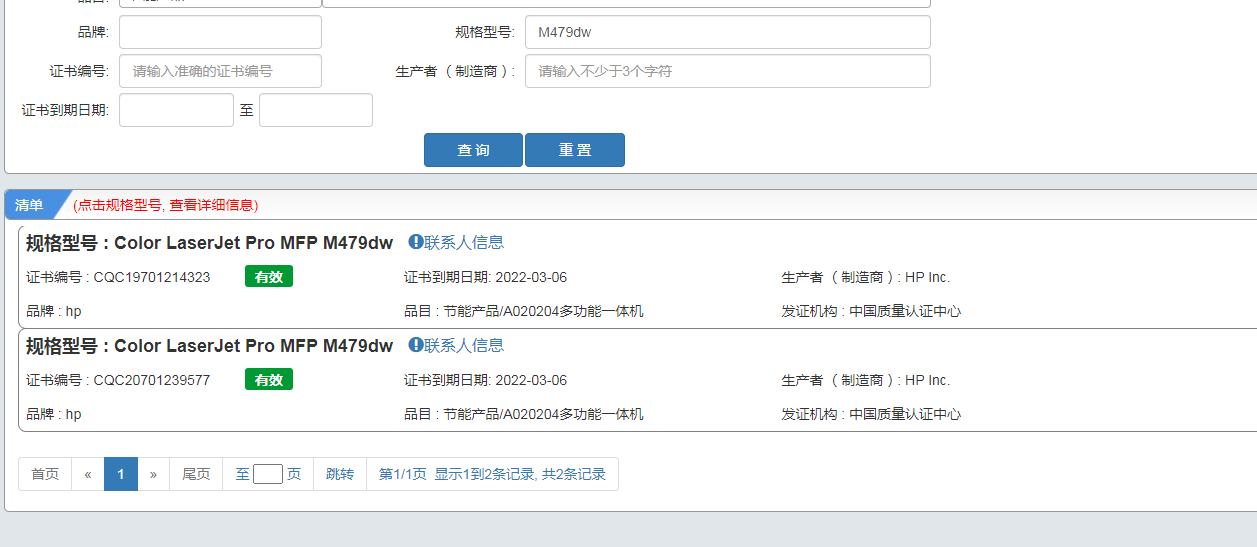Click 发证机构 中国质量认证中心 in CQC19701214323 record
1257x547 pixels.
872,311
